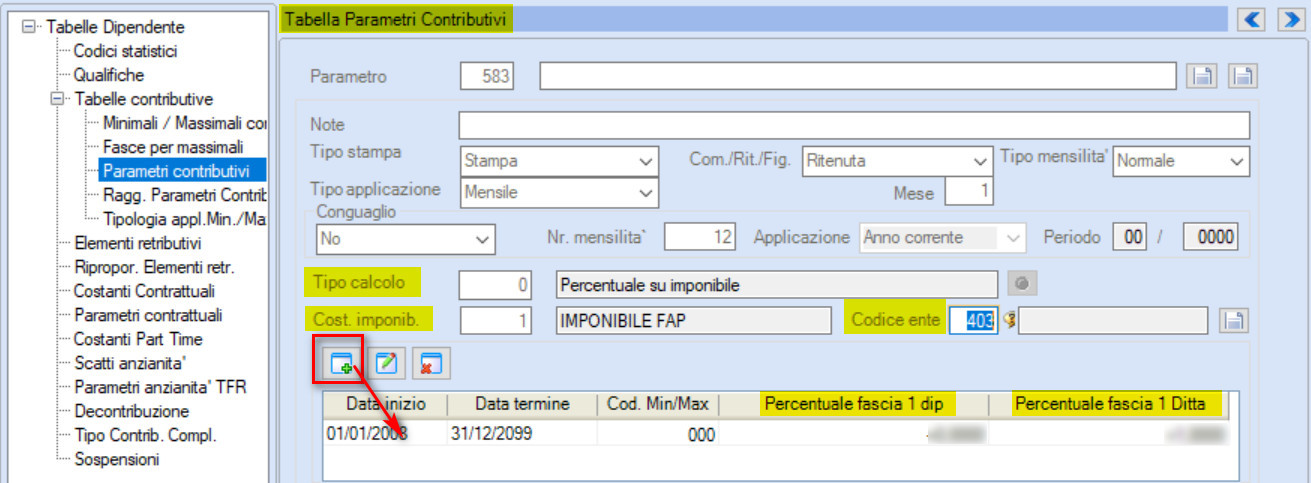Click the second document icon beside Parametro description
Image resolution: width=1311 pixels, height=483 pixels.
tap(1242, 77)
